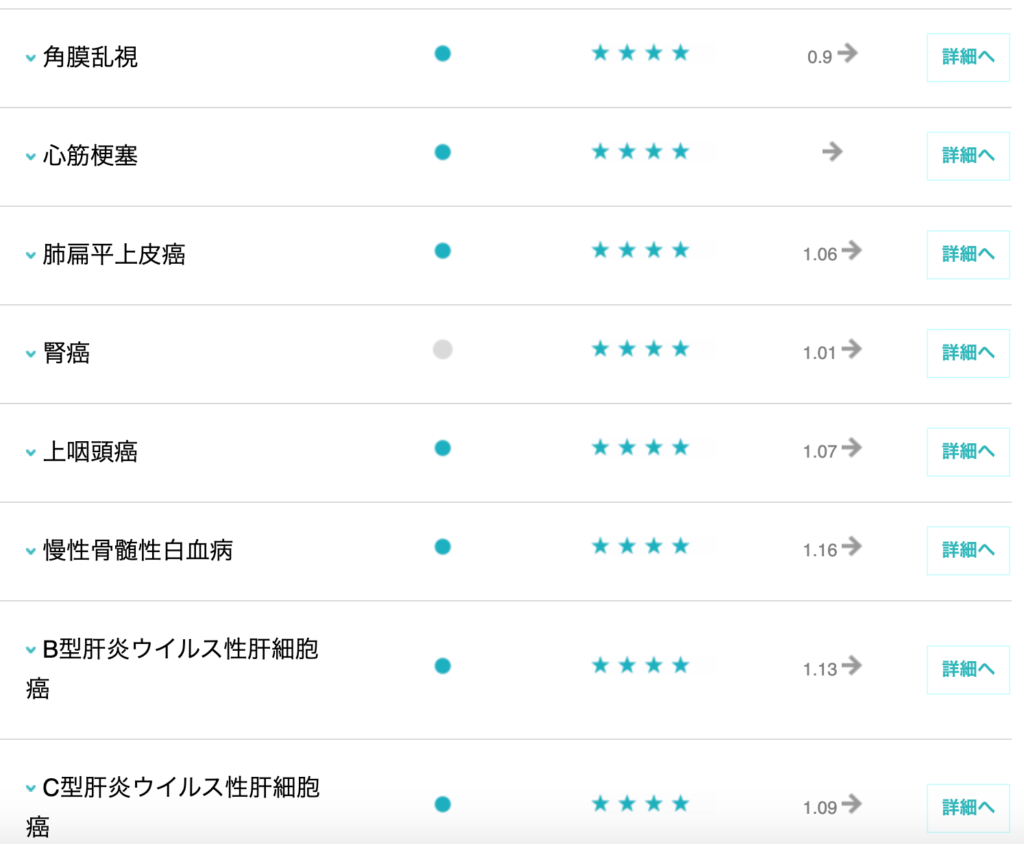This screenshot has width=1024, height=844.
Task: Expand the 角膜乱視 row chevron
Action: [31, 59]
